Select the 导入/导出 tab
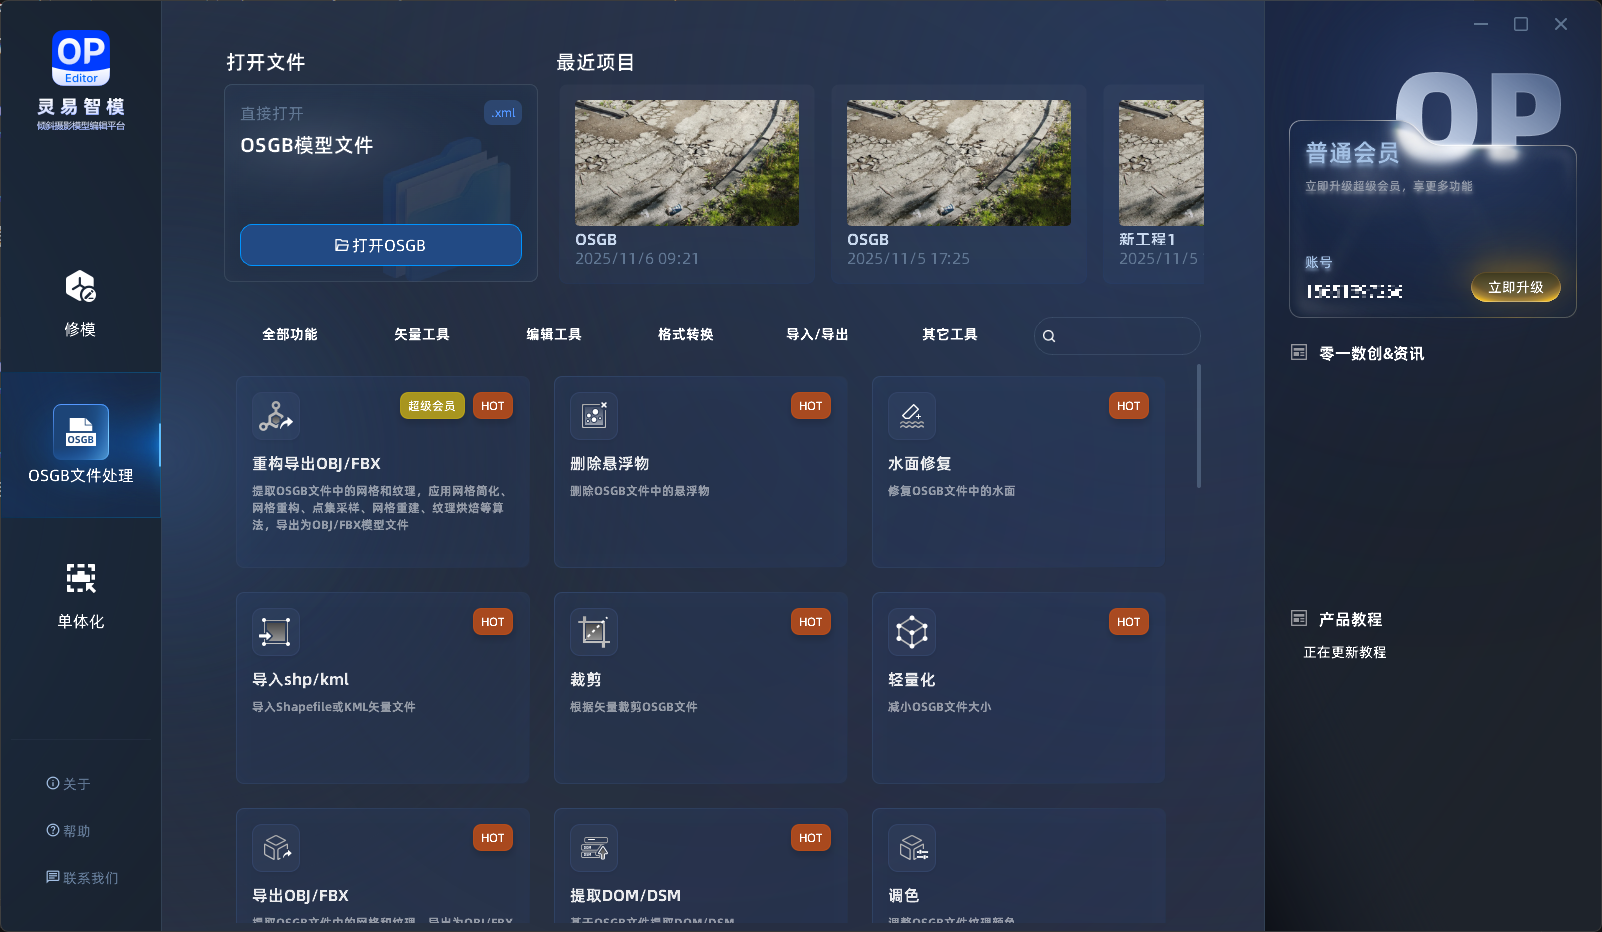 (x=817, y=335)
